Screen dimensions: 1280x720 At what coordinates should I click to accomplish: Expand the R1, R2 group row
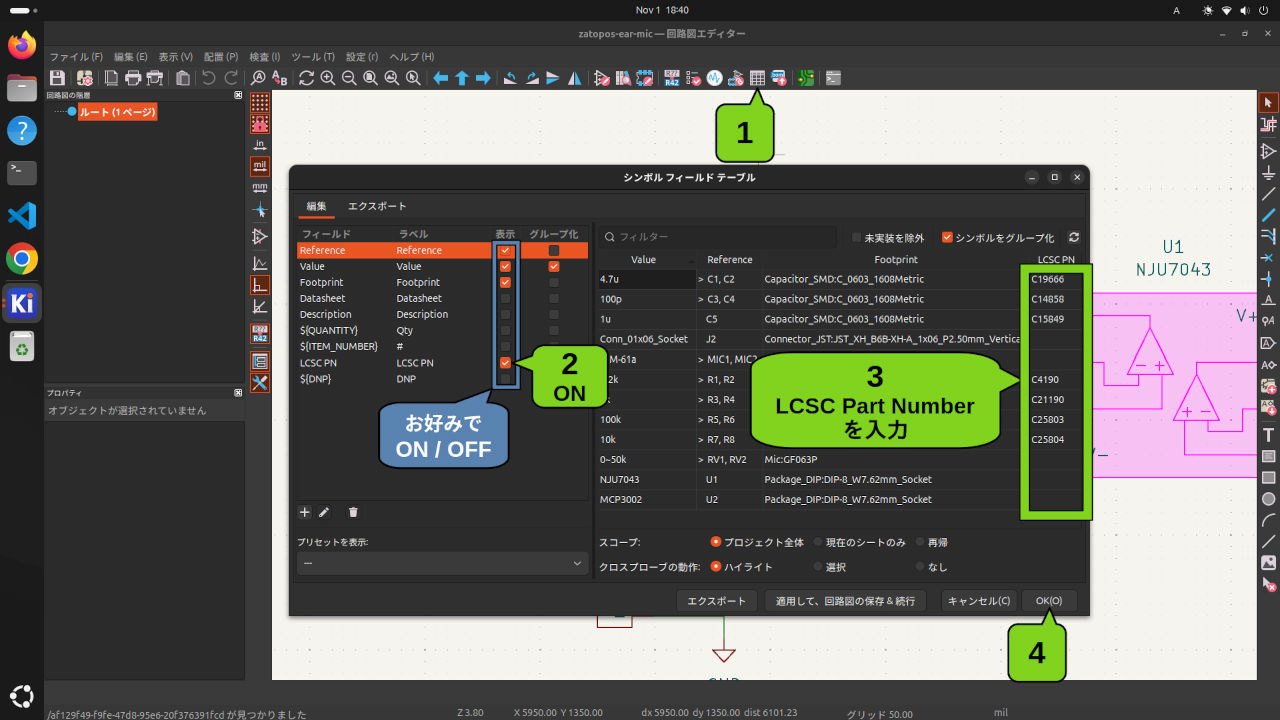coord(701,379)
